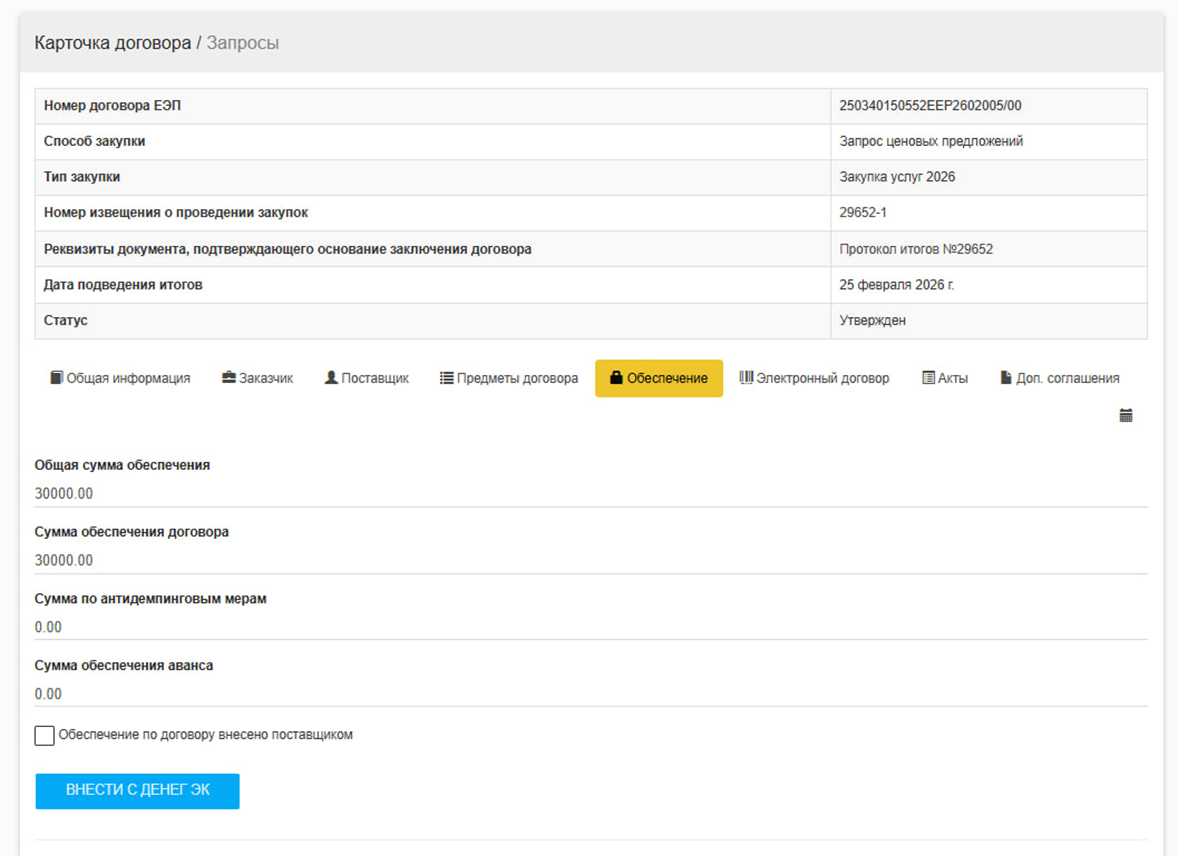1178x856 pixels.
Task: Click the table icon beside Акты
Action: 928,378
